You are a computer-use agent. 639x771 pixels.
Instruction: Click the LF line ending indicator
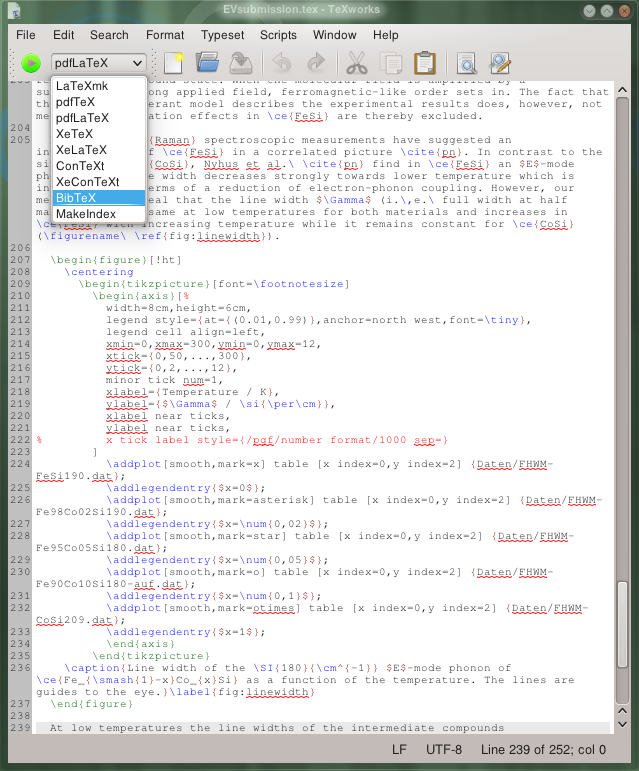click(x=399, y=749)
